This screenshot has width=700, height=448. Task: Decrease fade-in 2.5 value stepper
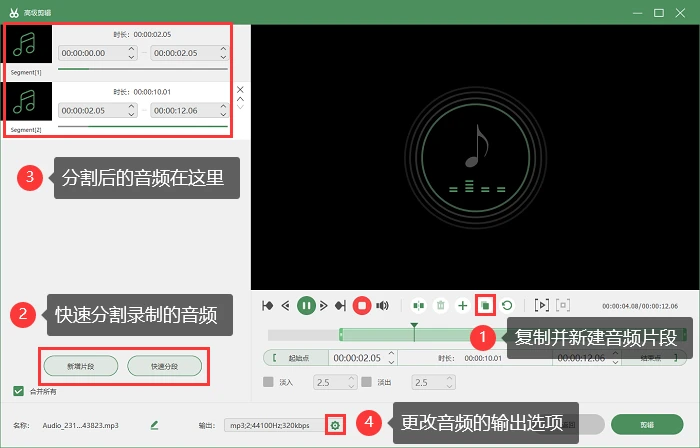[351, 386]
